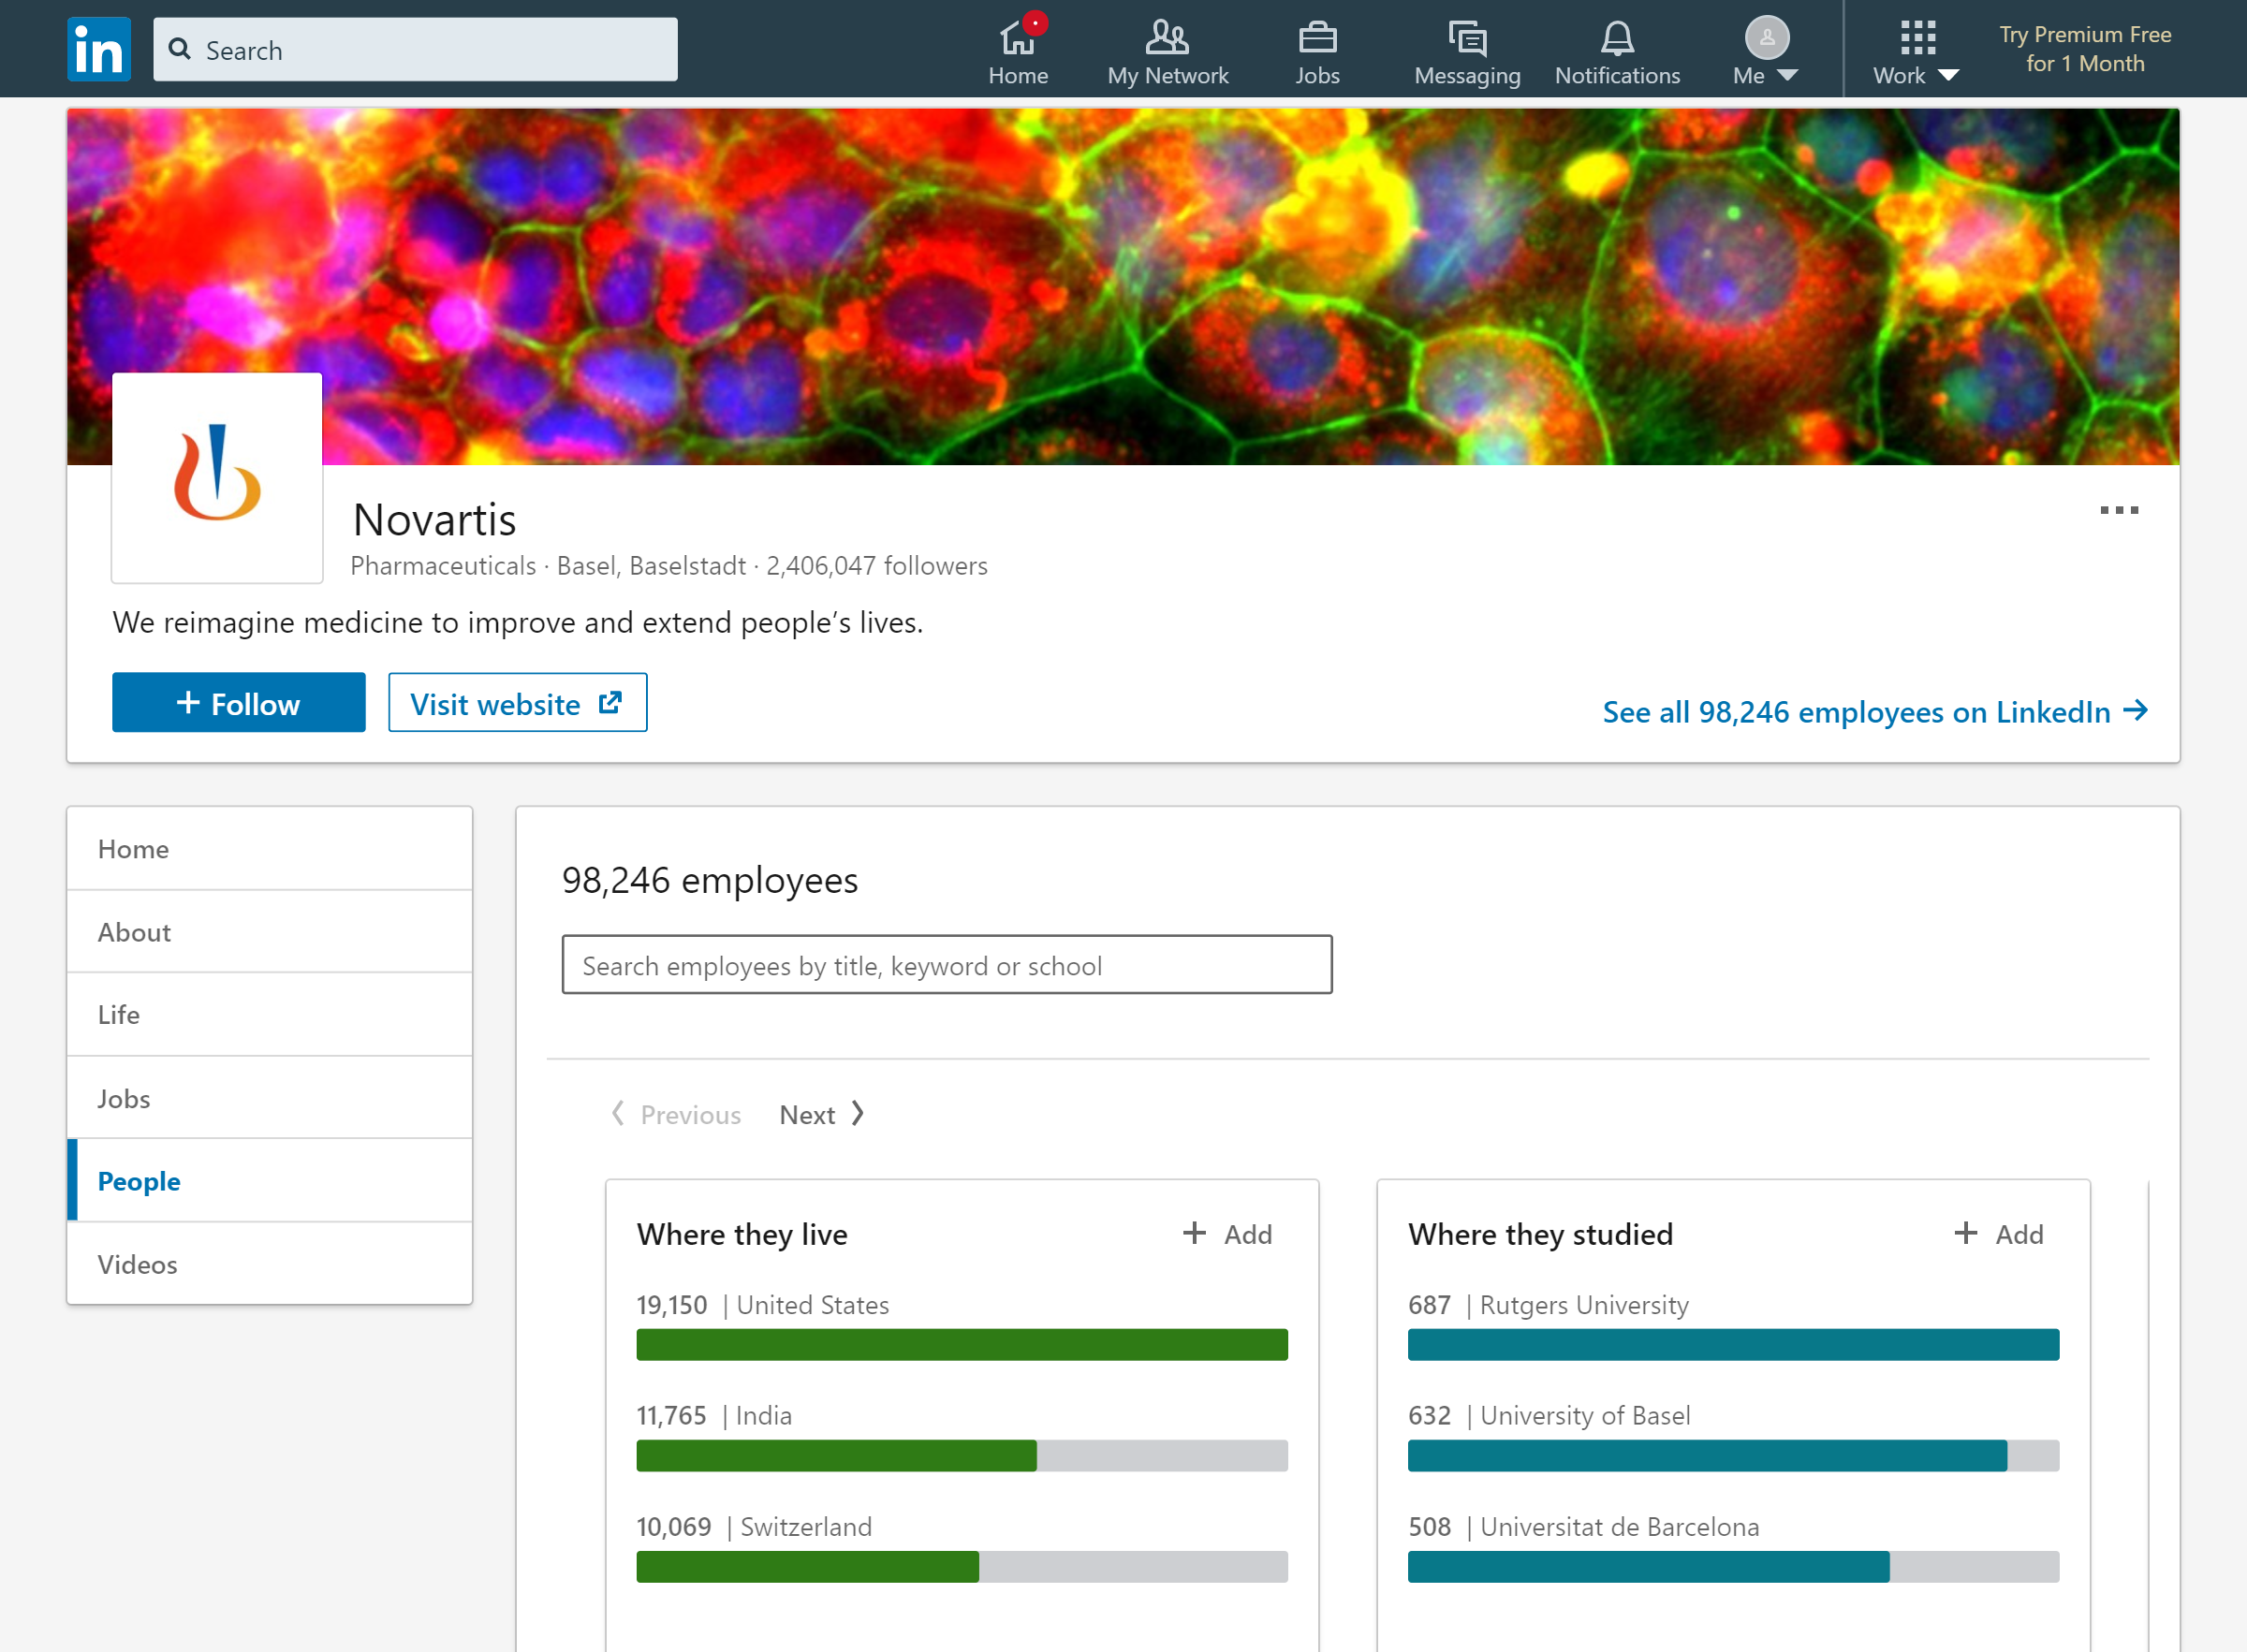Viewport: 2247px width, 1652px height.
Task: Click the Novartis company logo
Action: (x=217, y=478)
